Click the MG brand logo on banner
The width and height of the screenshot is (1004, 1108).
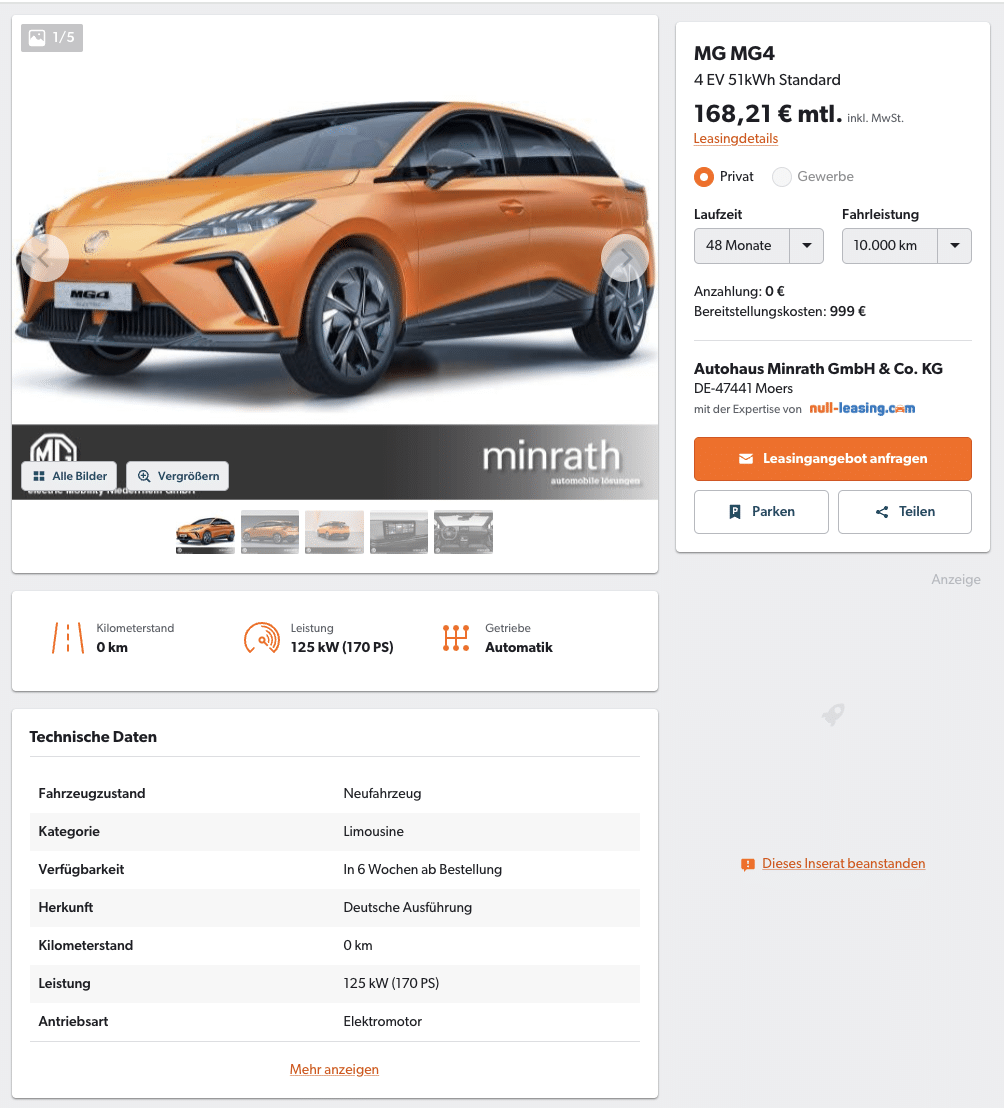pyautogui.click(x=54, y=447)
